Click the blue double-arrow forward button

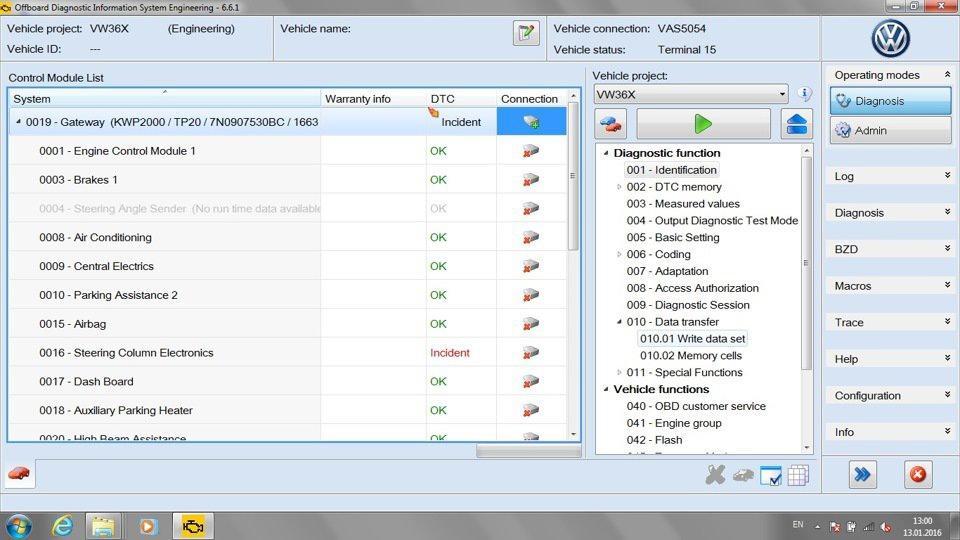[x=863, y=474]
